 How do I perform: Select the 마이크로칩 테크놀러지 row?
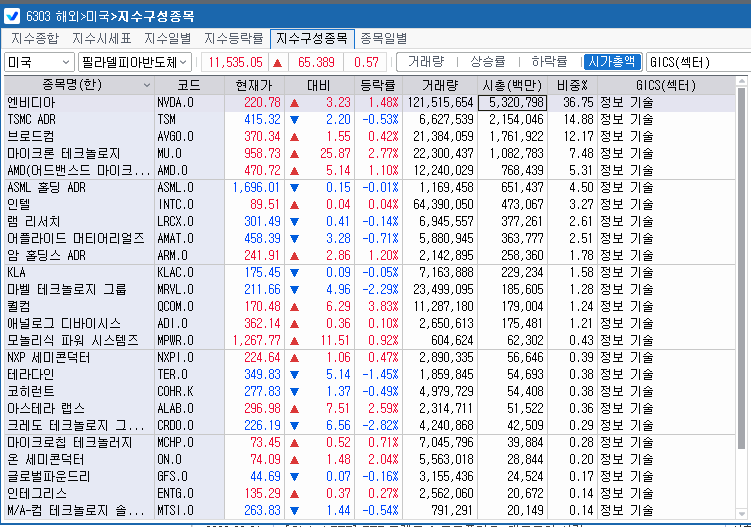click(x=370, y=443)
